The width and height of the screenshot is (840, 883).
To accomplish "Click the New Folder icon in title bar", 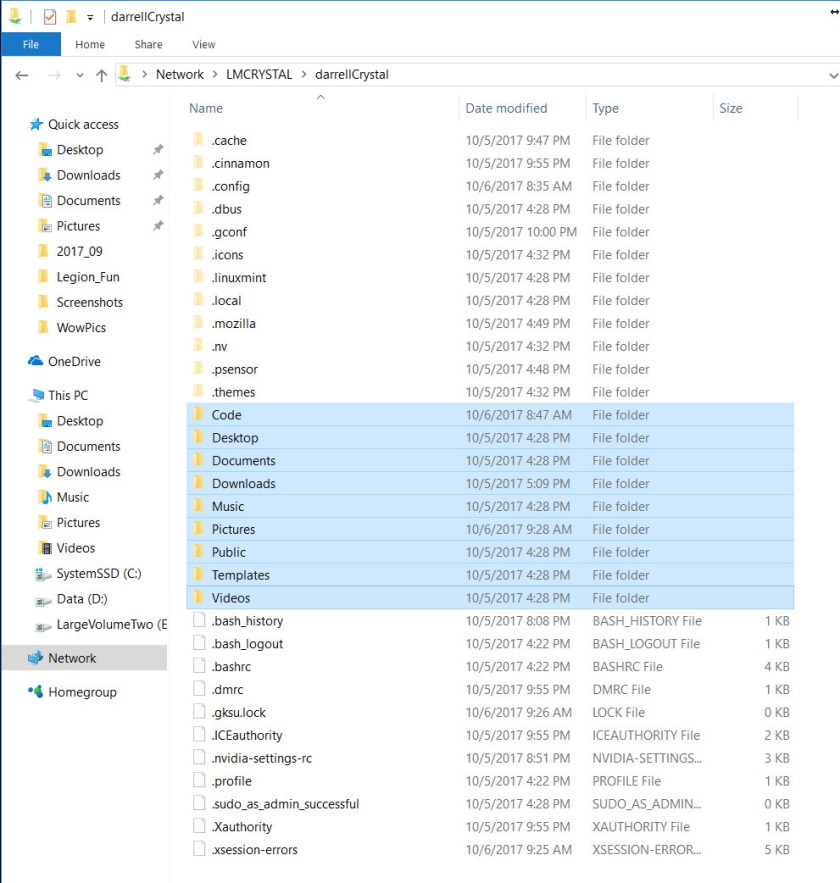I will pyautogui.click(x=71, y=17).
